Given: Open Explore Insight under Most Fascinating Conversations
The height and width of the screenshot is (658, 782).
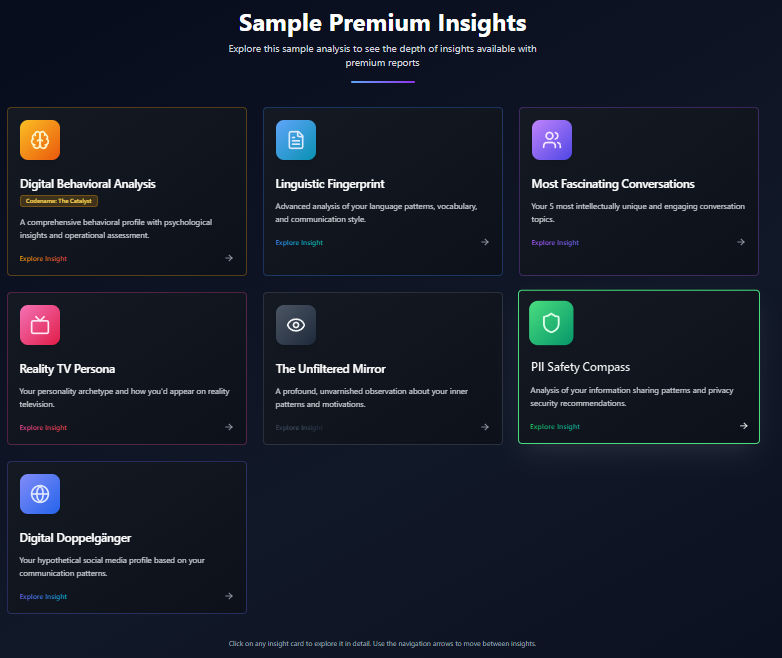Looking at the screenshot, I should [x=555, y=242].
